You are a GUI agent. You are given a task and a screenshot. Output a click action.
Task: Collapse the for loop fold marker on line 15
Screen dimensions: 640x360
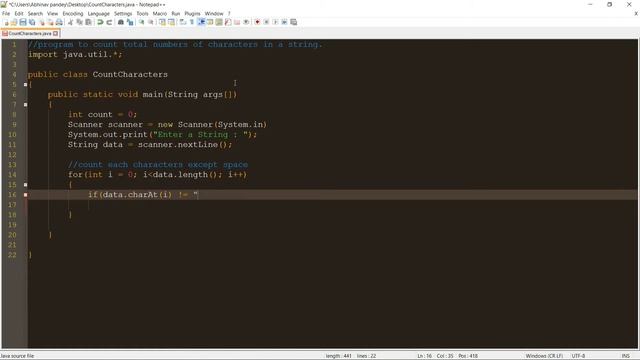pyautogui.click(x=25, y=184)
